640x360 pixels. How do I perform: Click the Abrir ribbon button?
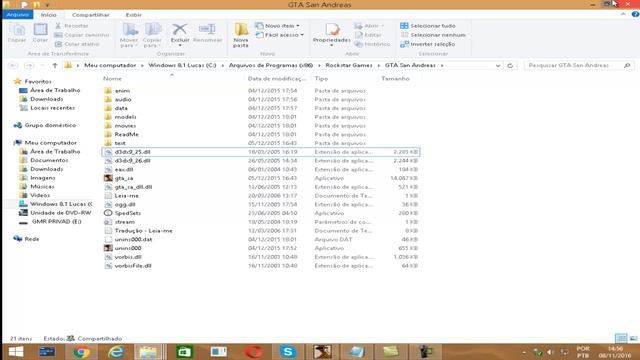[x=369, y=26]
